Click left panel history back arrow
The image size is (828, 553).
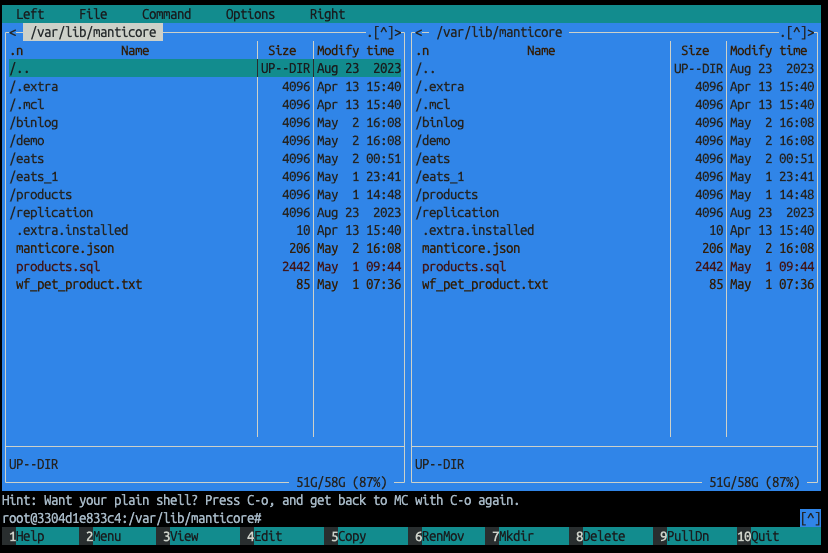(x=12, y=32)
